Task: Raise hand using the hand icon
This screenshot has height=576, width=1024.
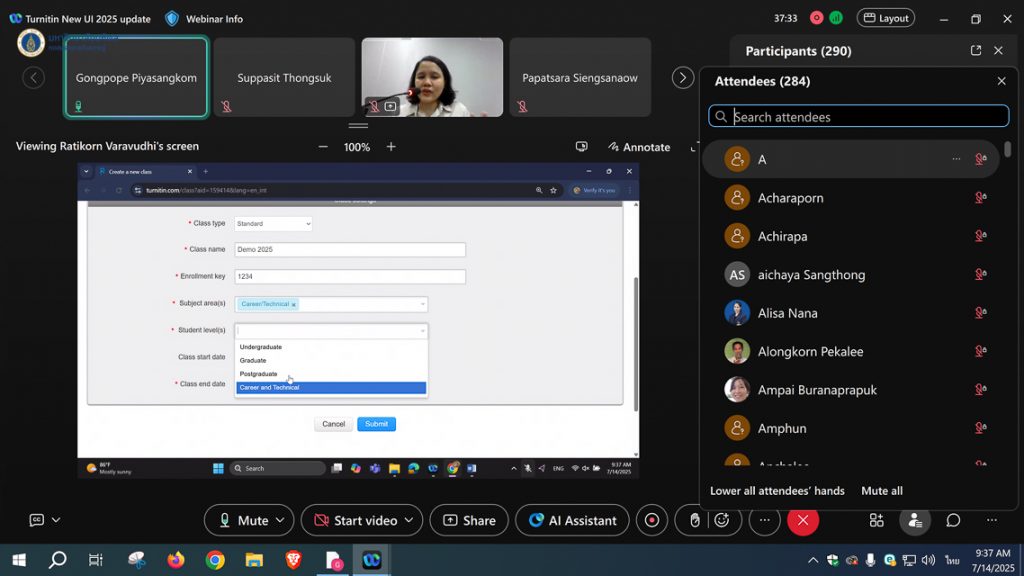Action: [x=694, y=520]
